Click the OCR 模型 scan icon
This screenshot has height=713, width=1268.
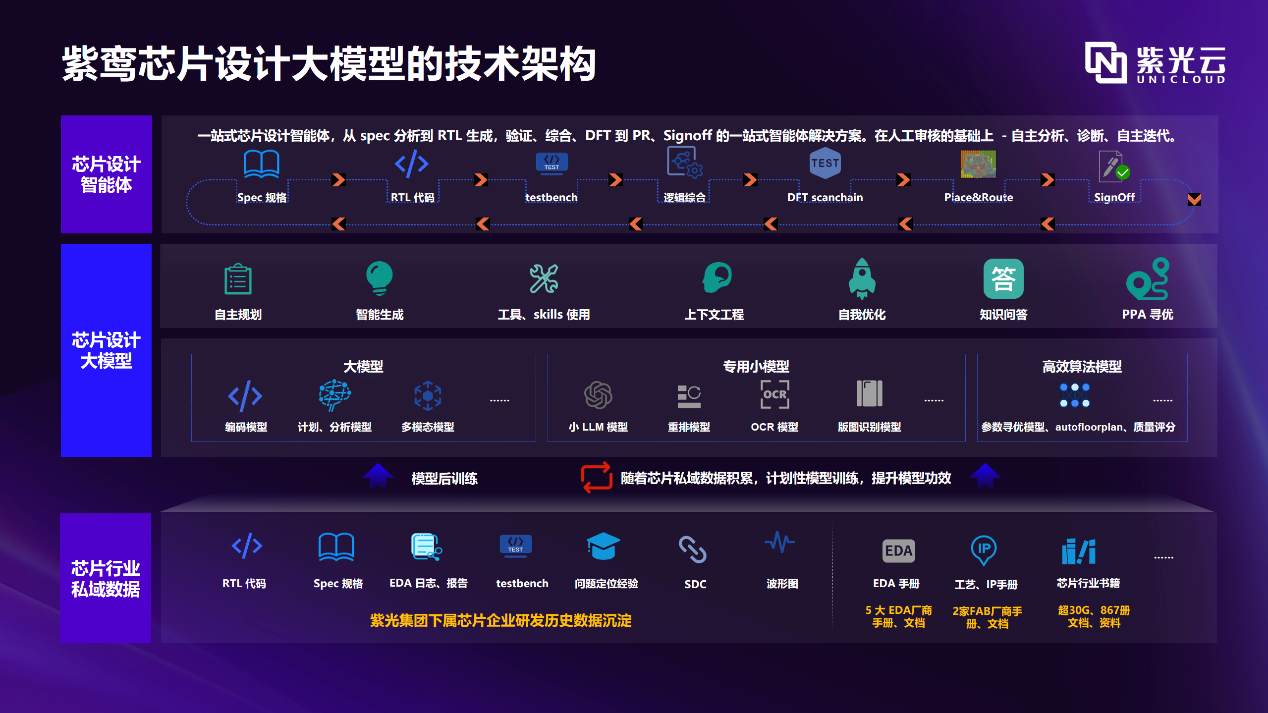775,395
